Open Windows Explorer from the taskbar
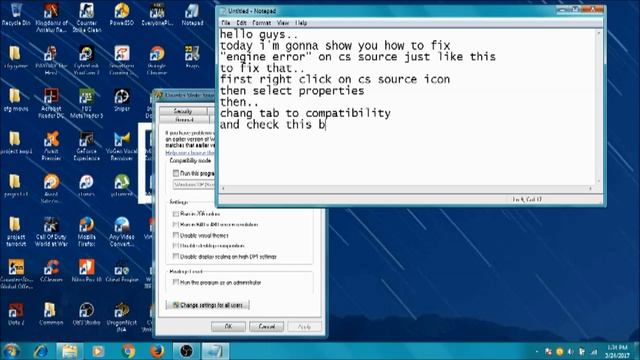640x360 pixels. coord(69,351)
